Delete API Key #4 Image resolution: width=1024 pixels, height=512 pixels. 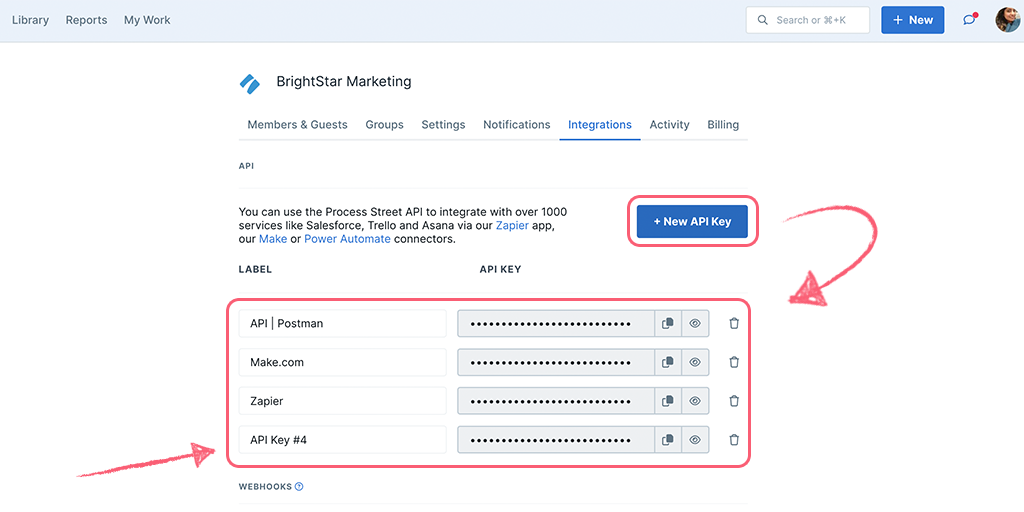734,440
